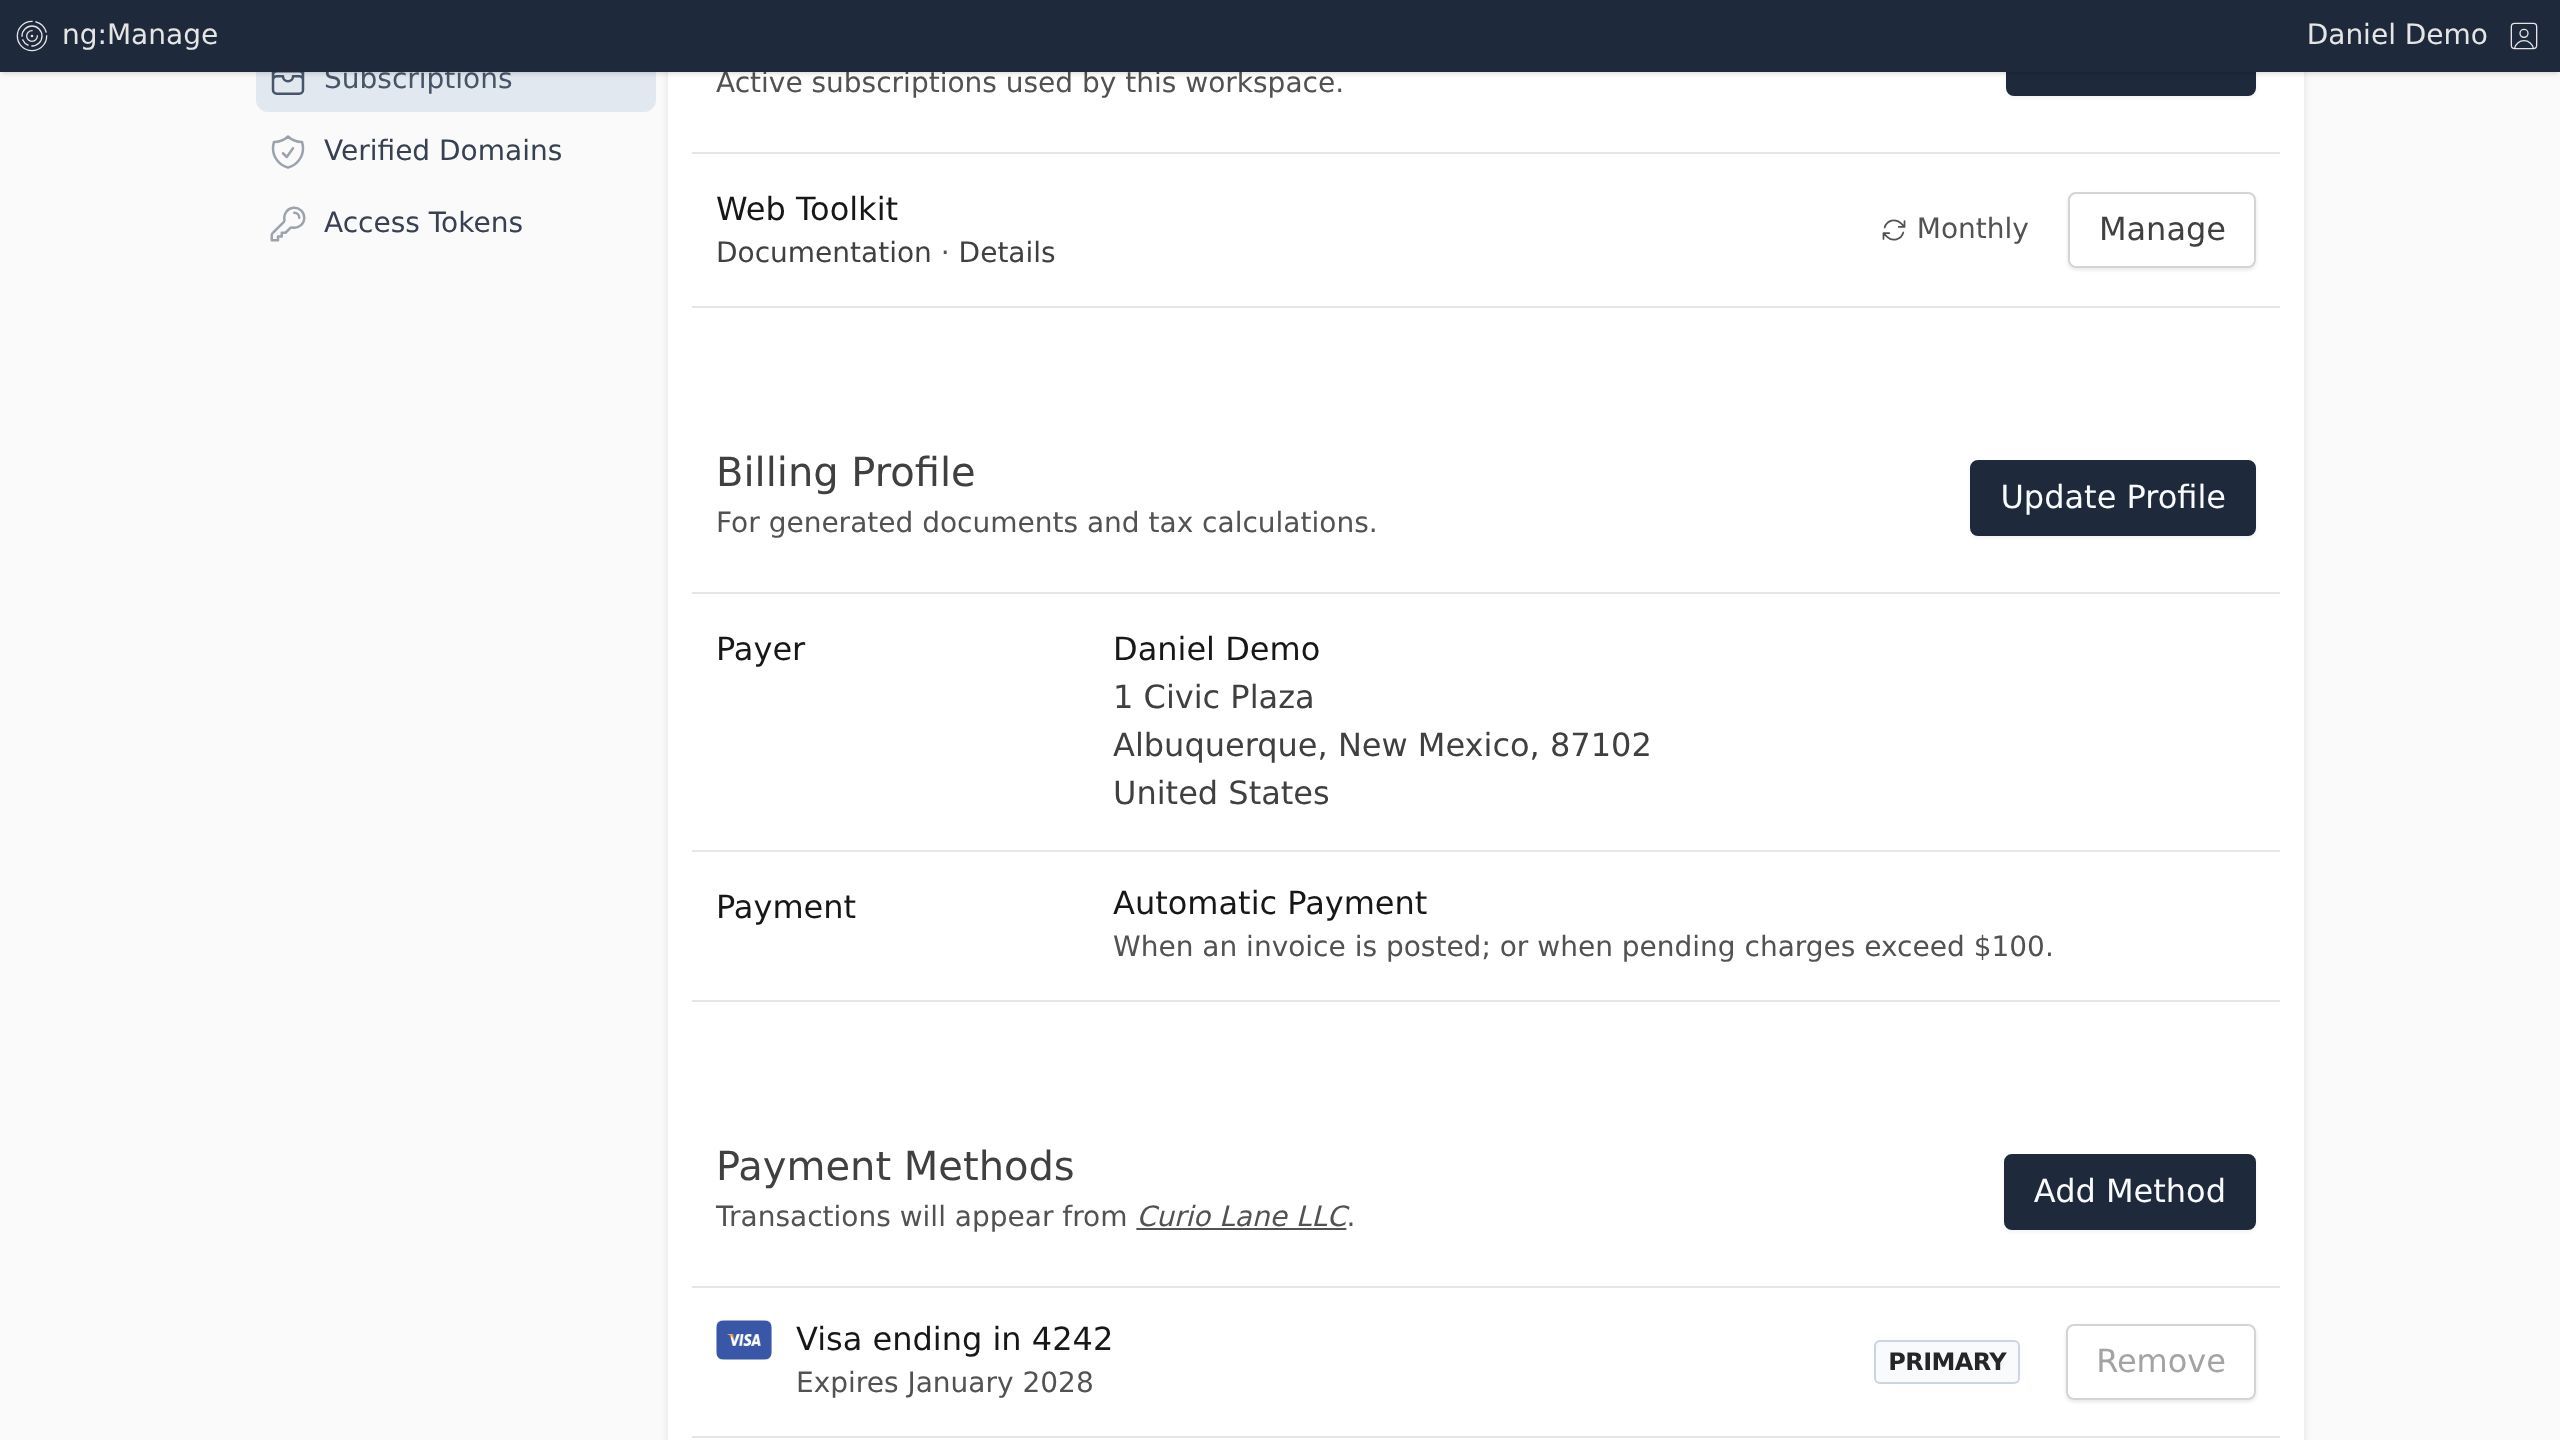Click the ng:Manage title text
This screenshot has height=1440, width=2560.
pyautogui.click(x=140, y=35)
